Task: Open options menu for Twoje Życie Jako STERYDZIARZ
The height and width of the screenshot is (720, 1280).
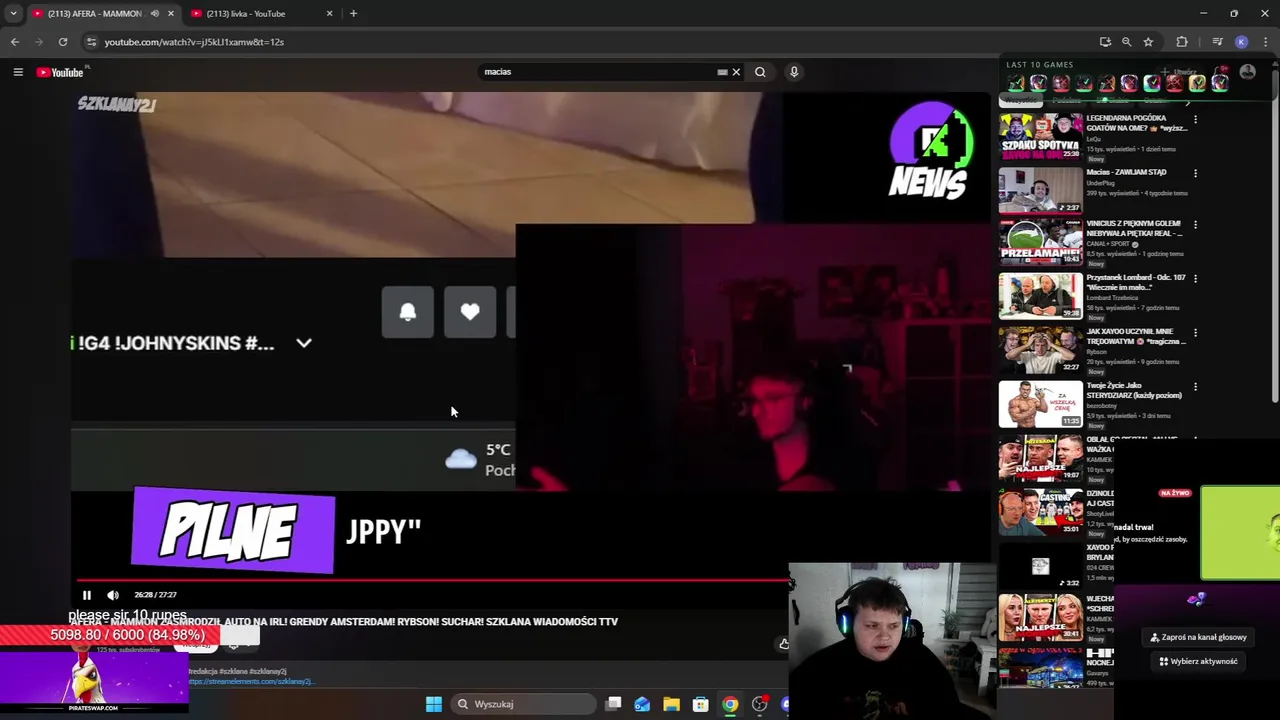Action: point(1195,387)
